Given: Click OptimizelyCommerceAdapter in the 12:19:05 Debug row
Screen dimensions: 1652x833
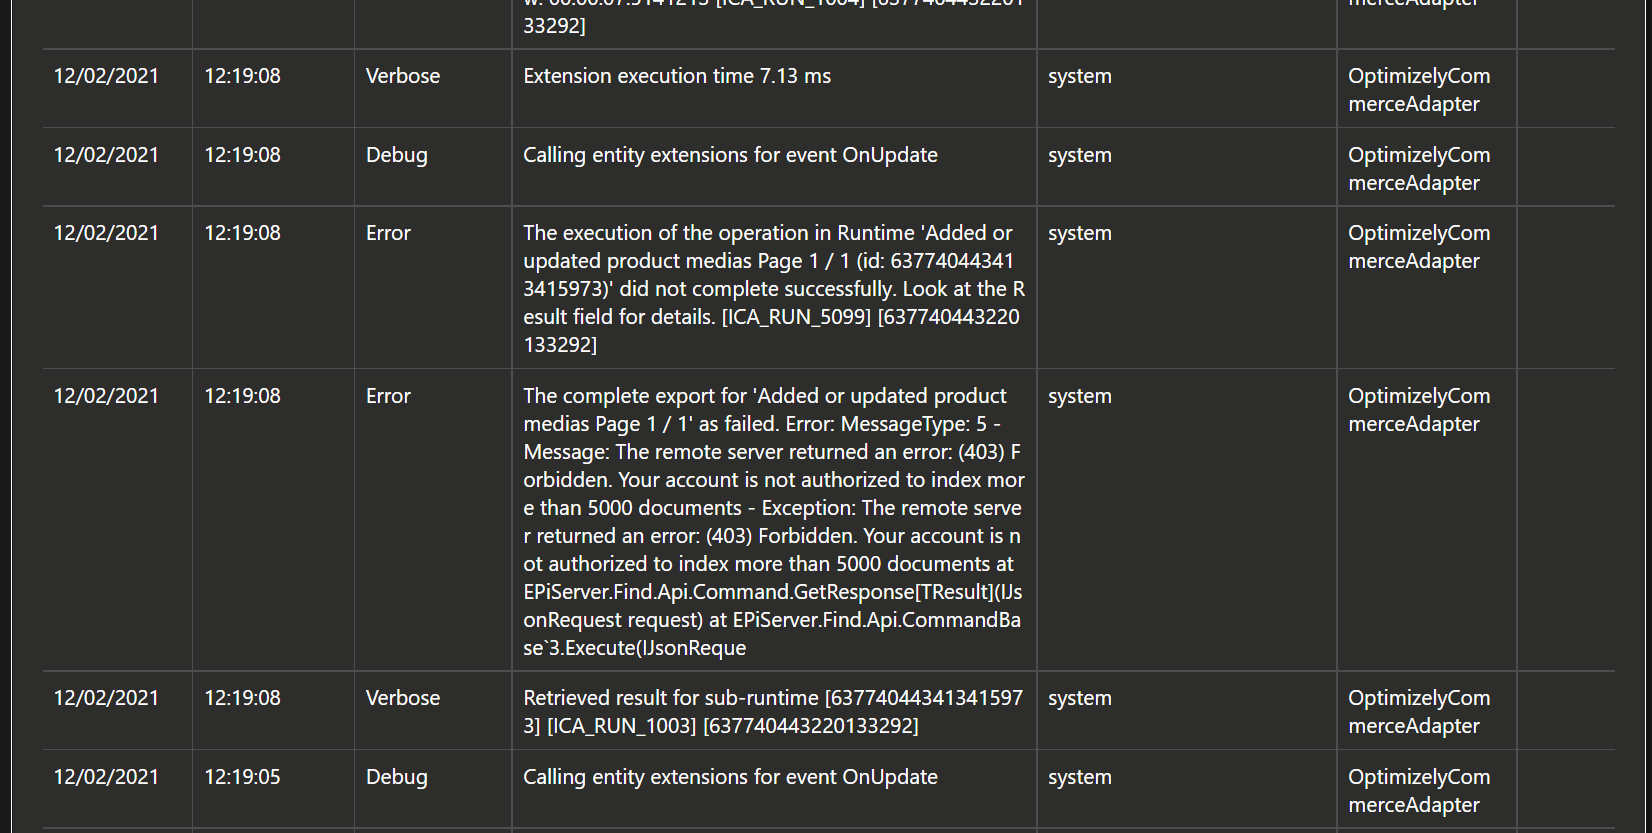Looking at the screenshot, I should tap(1419, 791).
